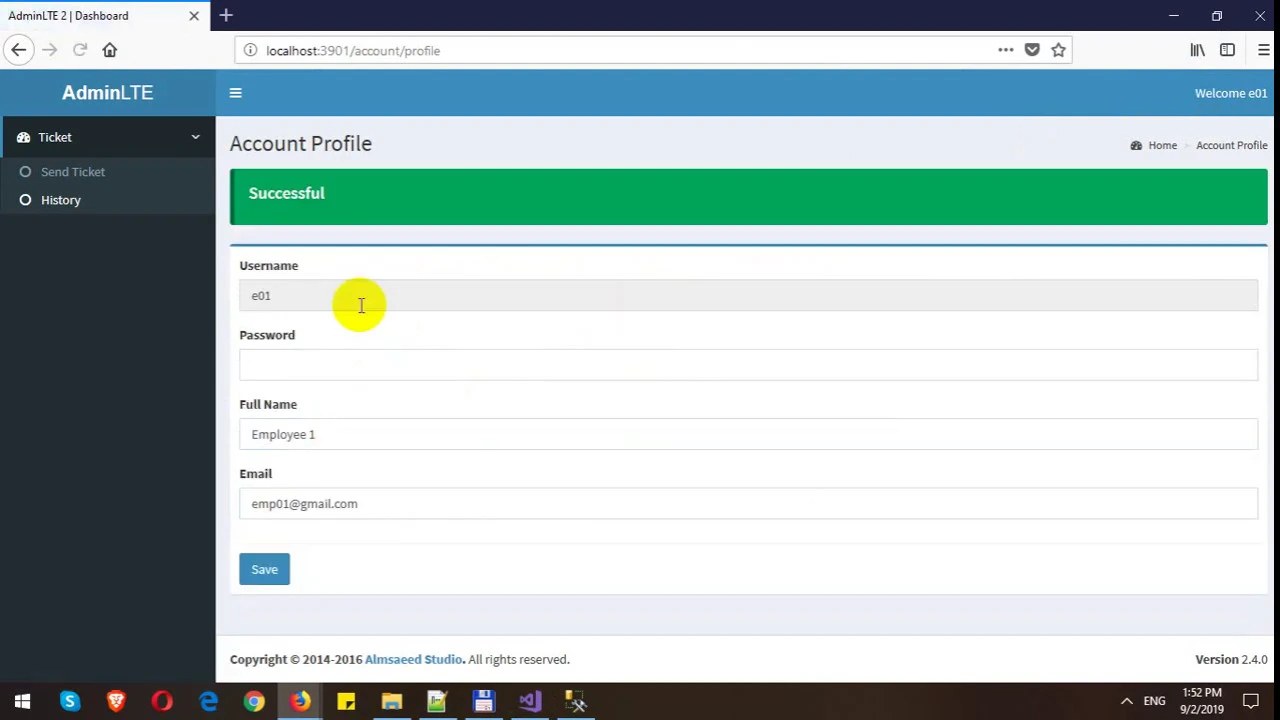Image resolution: width=1280 pixels, height=720 pixels.
Task: Open the Windows Start menu
Action: [22, 701]
